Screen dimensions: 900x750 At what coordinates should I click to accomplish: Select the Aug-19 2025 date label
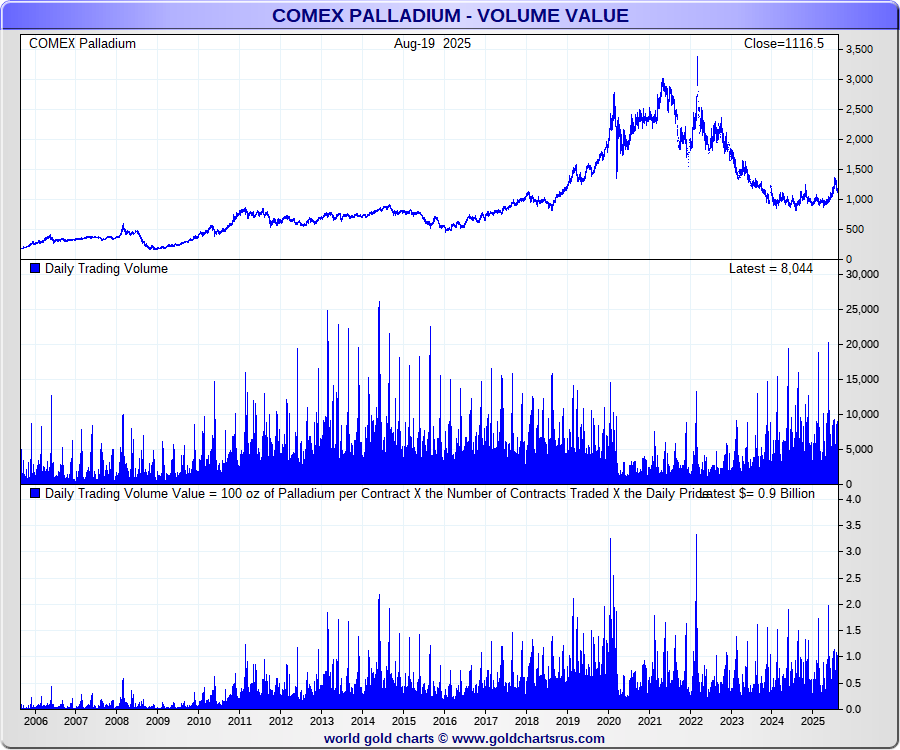(x=432, y=43)
